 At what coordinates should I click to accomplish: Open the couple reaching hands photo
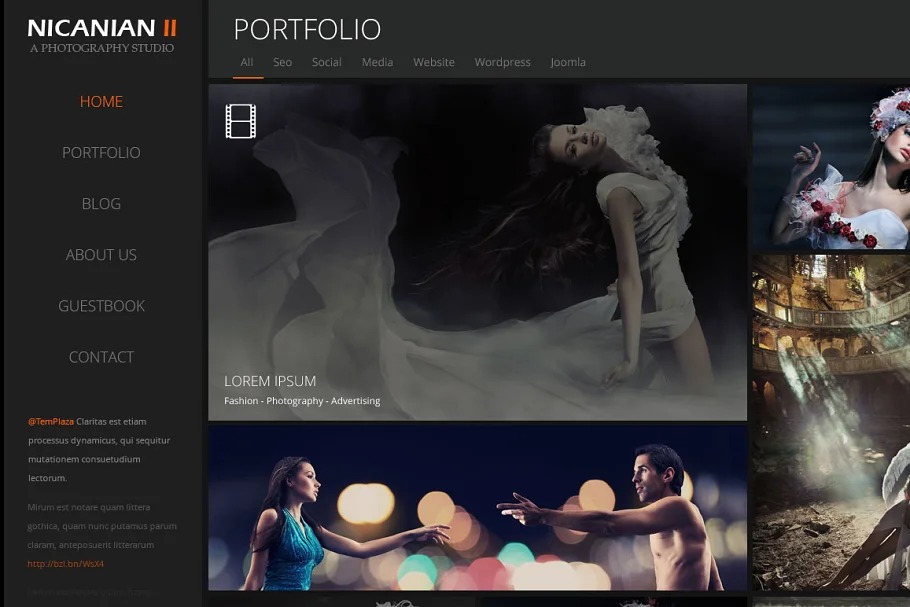click(x=477, y=508)
